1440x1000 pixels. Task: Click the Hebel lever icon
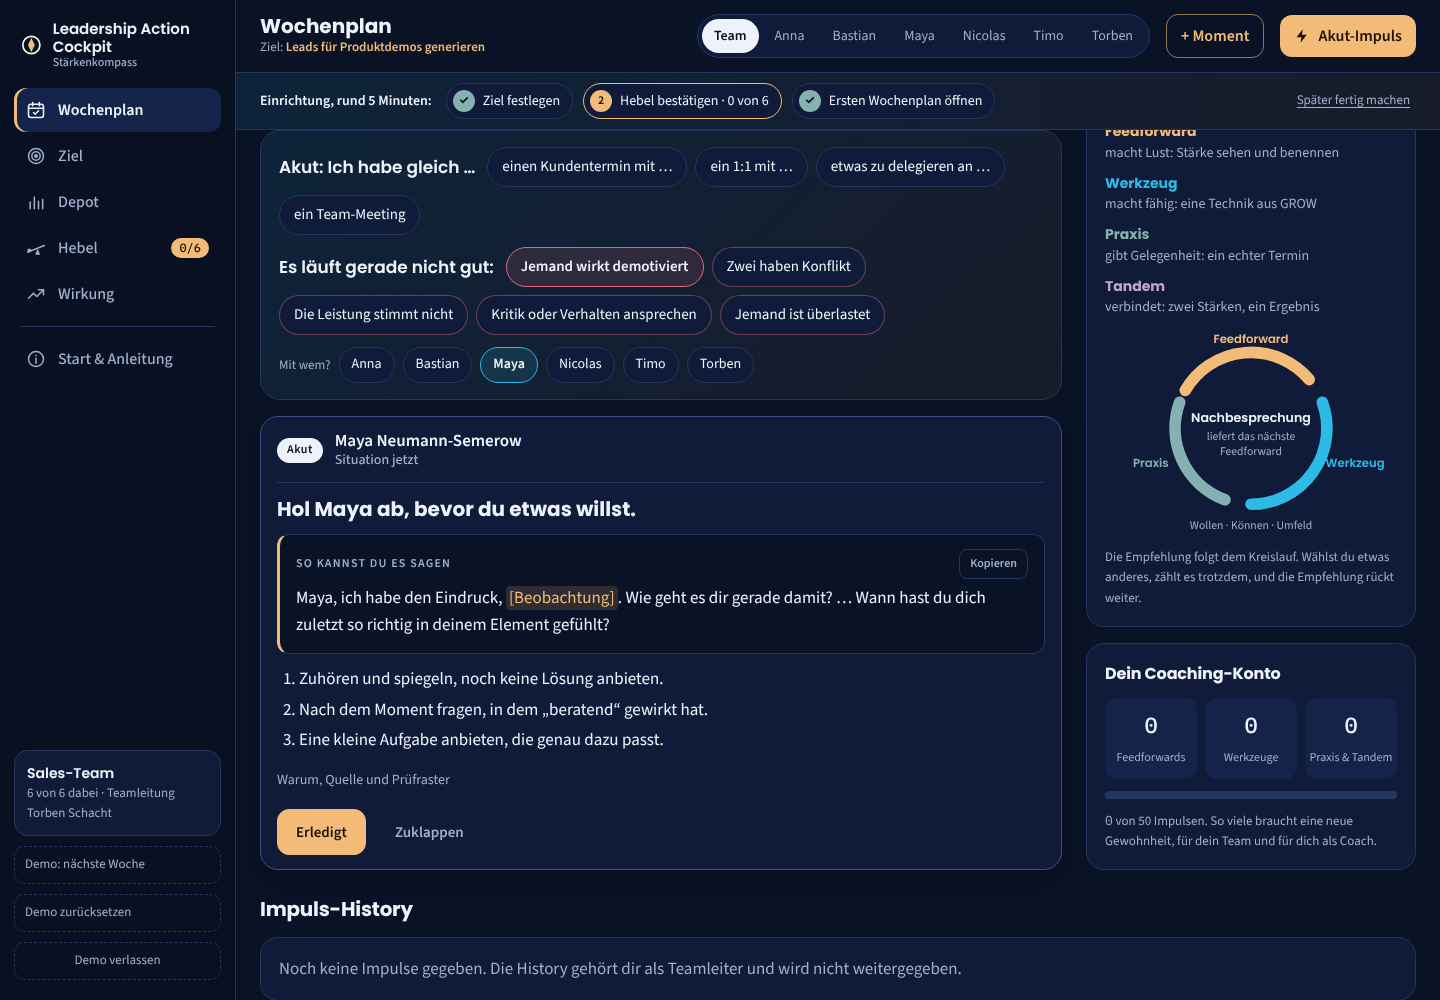pyautogui.click(x=36, y=248)
